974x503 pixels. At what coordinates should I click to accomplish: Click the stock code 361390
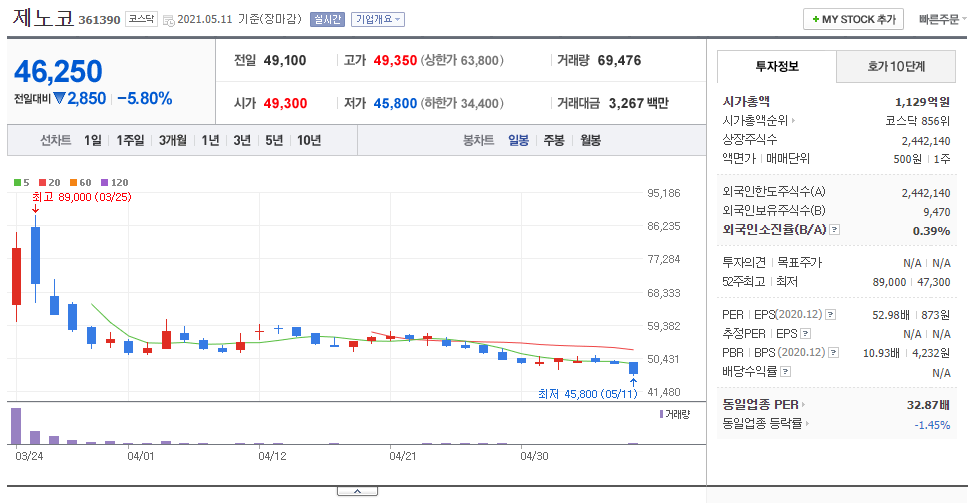pyautogui.click(x=99, y=20)
